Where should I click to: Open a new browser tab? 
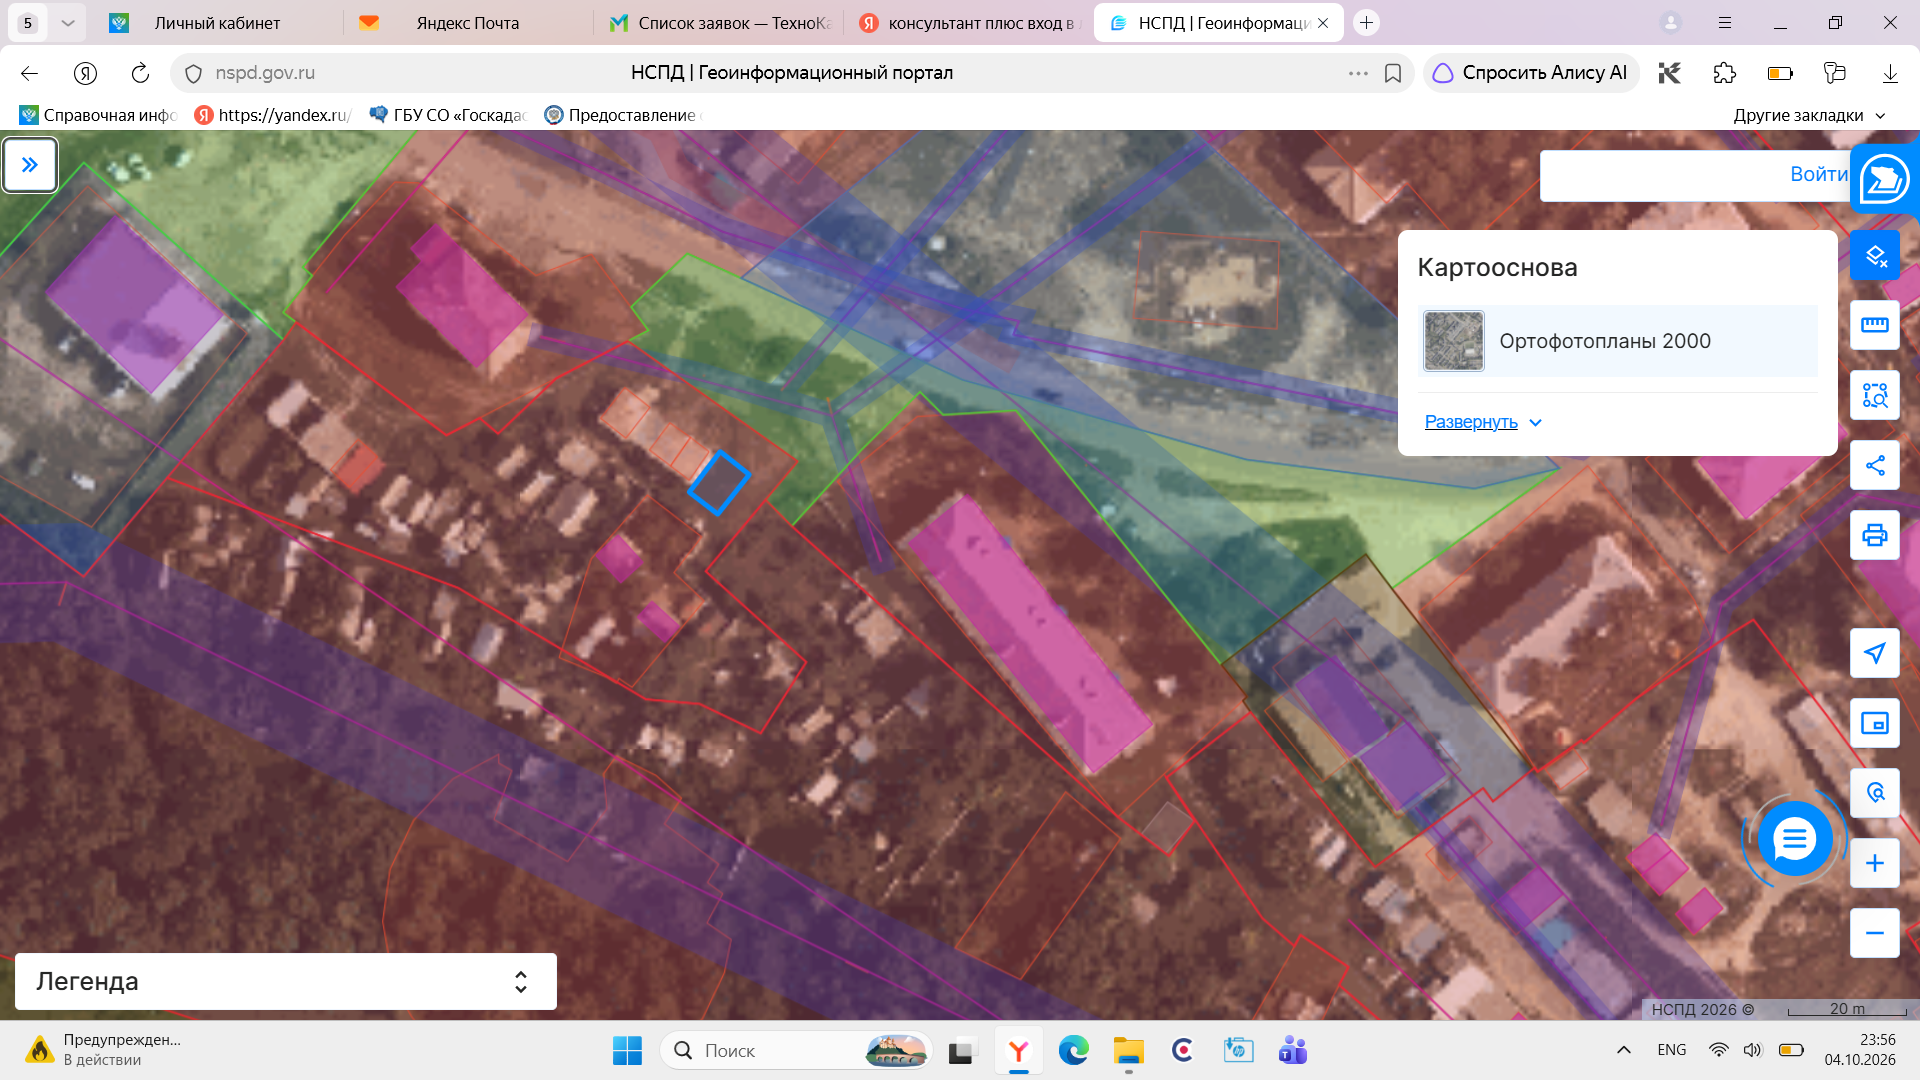pyautogui.click(x=1366, y=23)
